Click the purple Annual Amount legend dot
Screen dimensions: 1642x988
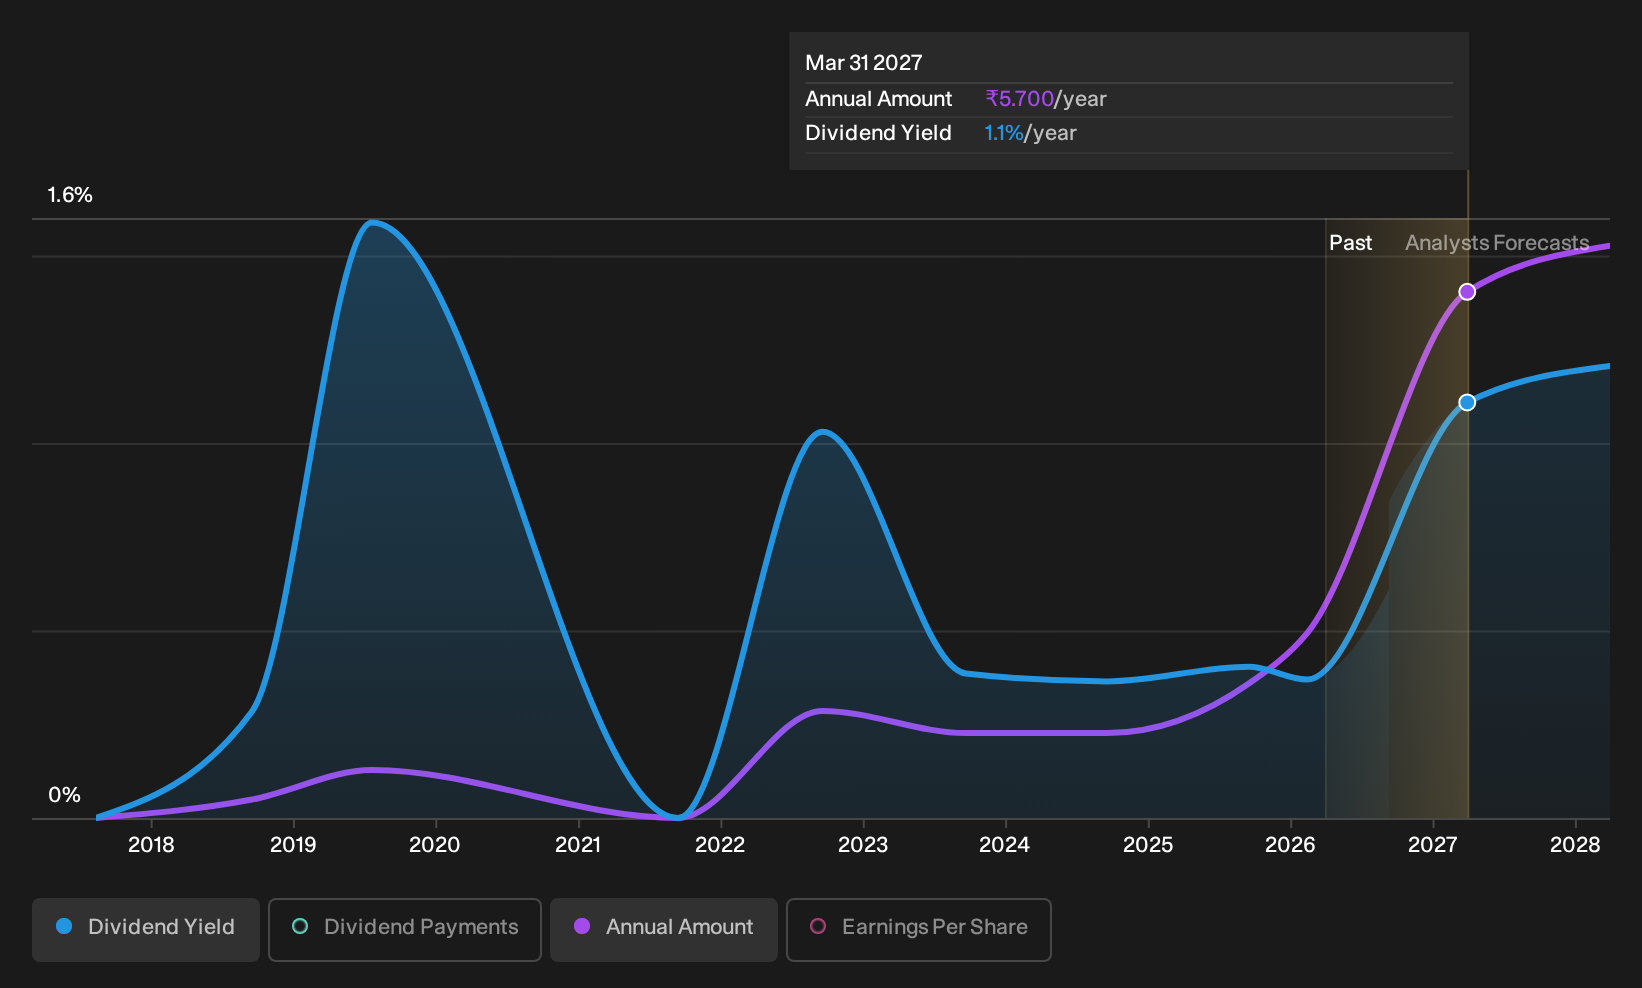click(x=582, y=926)
